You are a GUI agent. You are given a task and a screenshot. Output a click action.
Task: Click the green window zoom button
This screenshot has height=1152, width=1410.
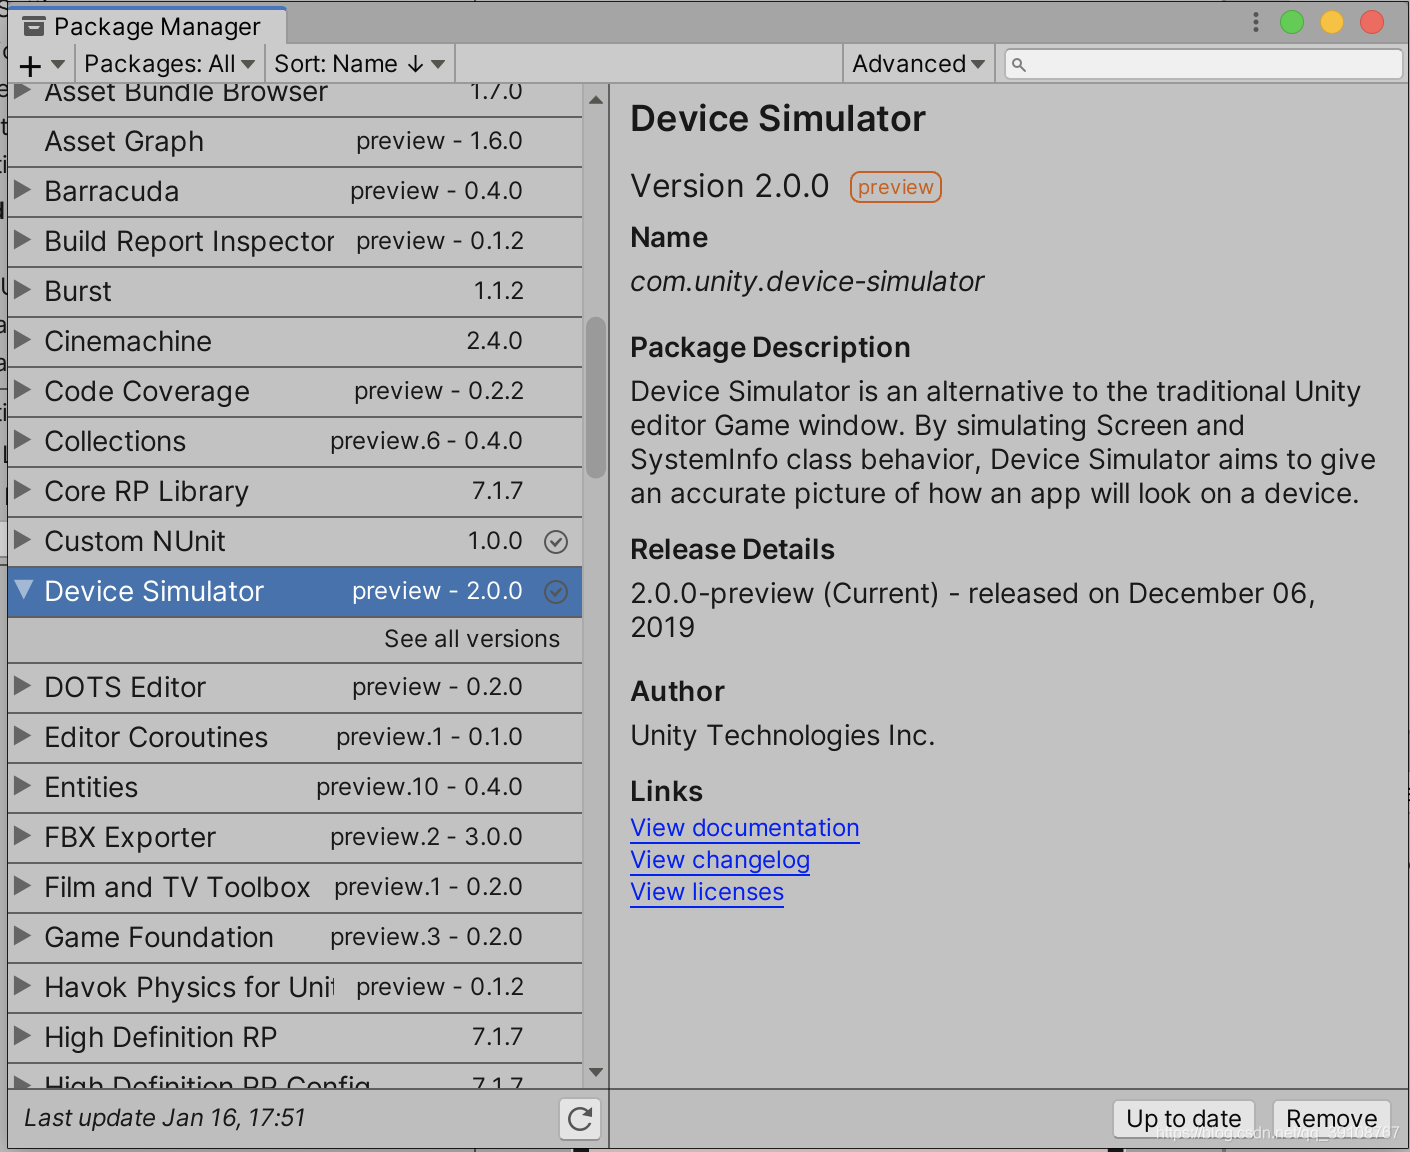(x=1292, y=22)
